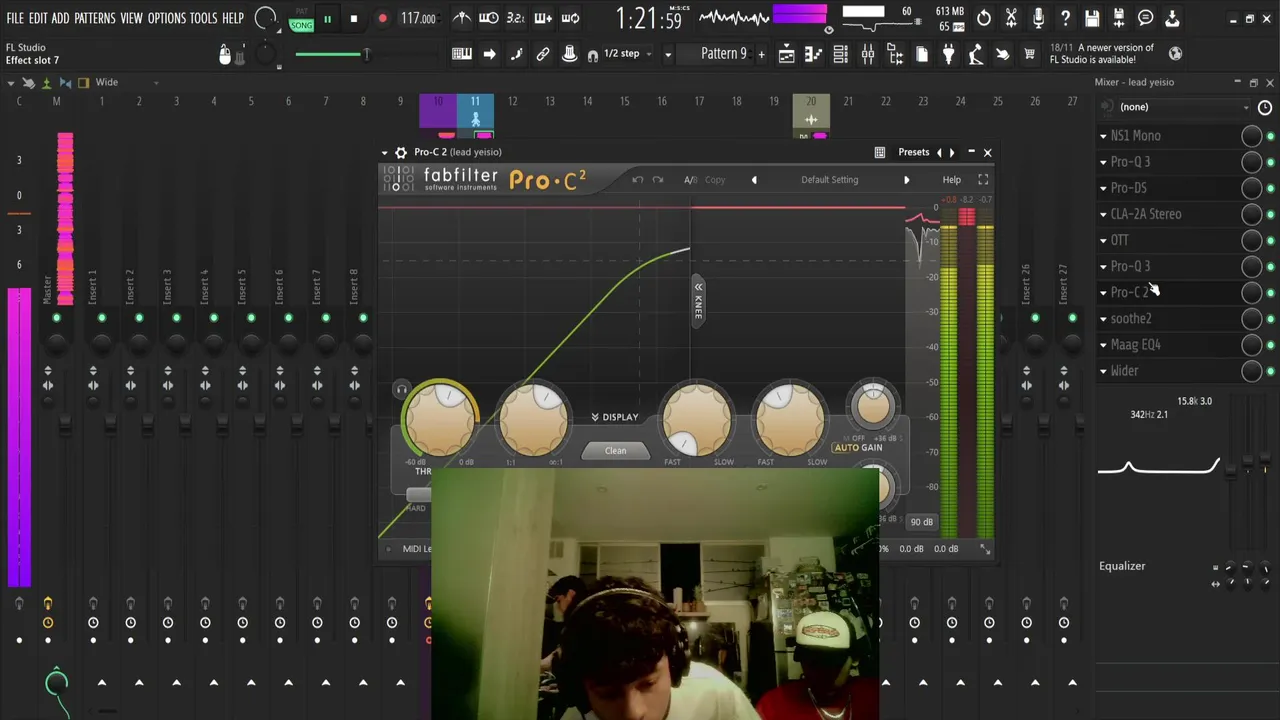This screenshot has width=1280, height=720.
Task: Click the microphone recording icon
Action: 1038,19
